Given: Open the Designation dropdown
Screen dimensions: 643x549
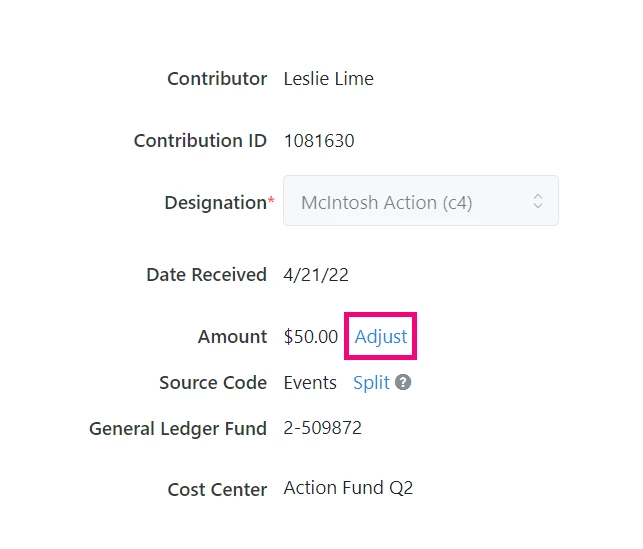Looking at the screenshot, I should [x=421, y=200].
